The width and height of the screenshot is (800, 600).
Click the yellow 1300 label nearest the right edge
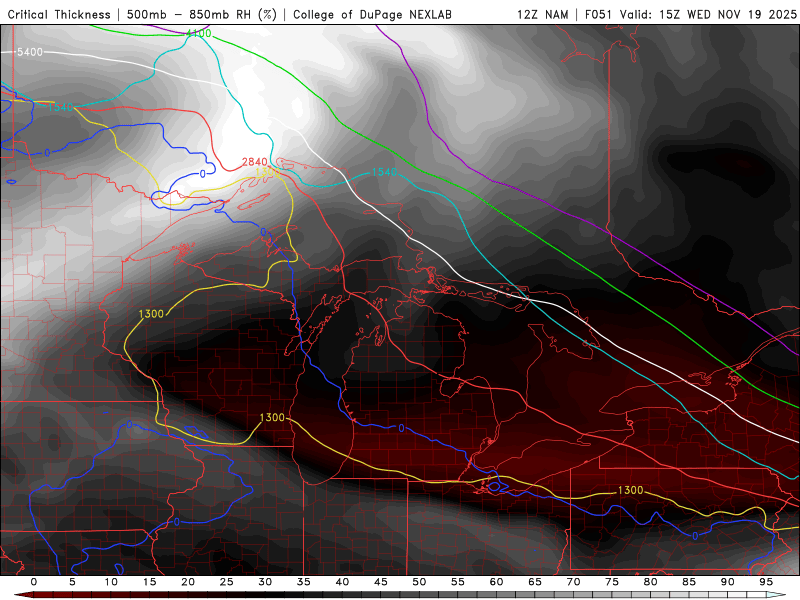[x=631, y=490]
